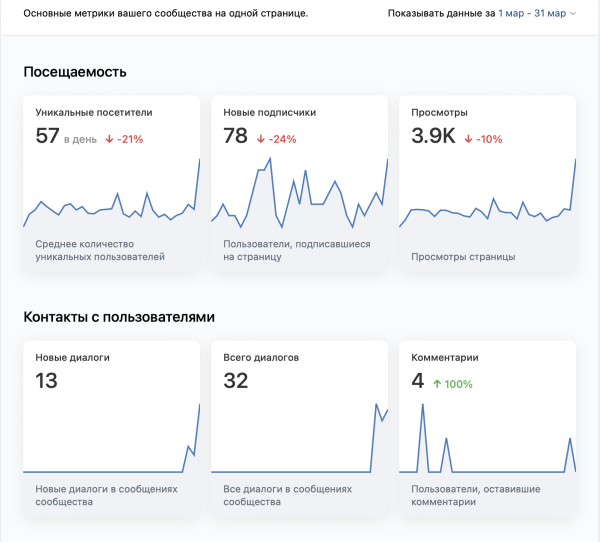Image resolution: width=600 pixels, height=542 pixels.
Task: Click the red down arrow beside -24%
Action: [262, 139]
